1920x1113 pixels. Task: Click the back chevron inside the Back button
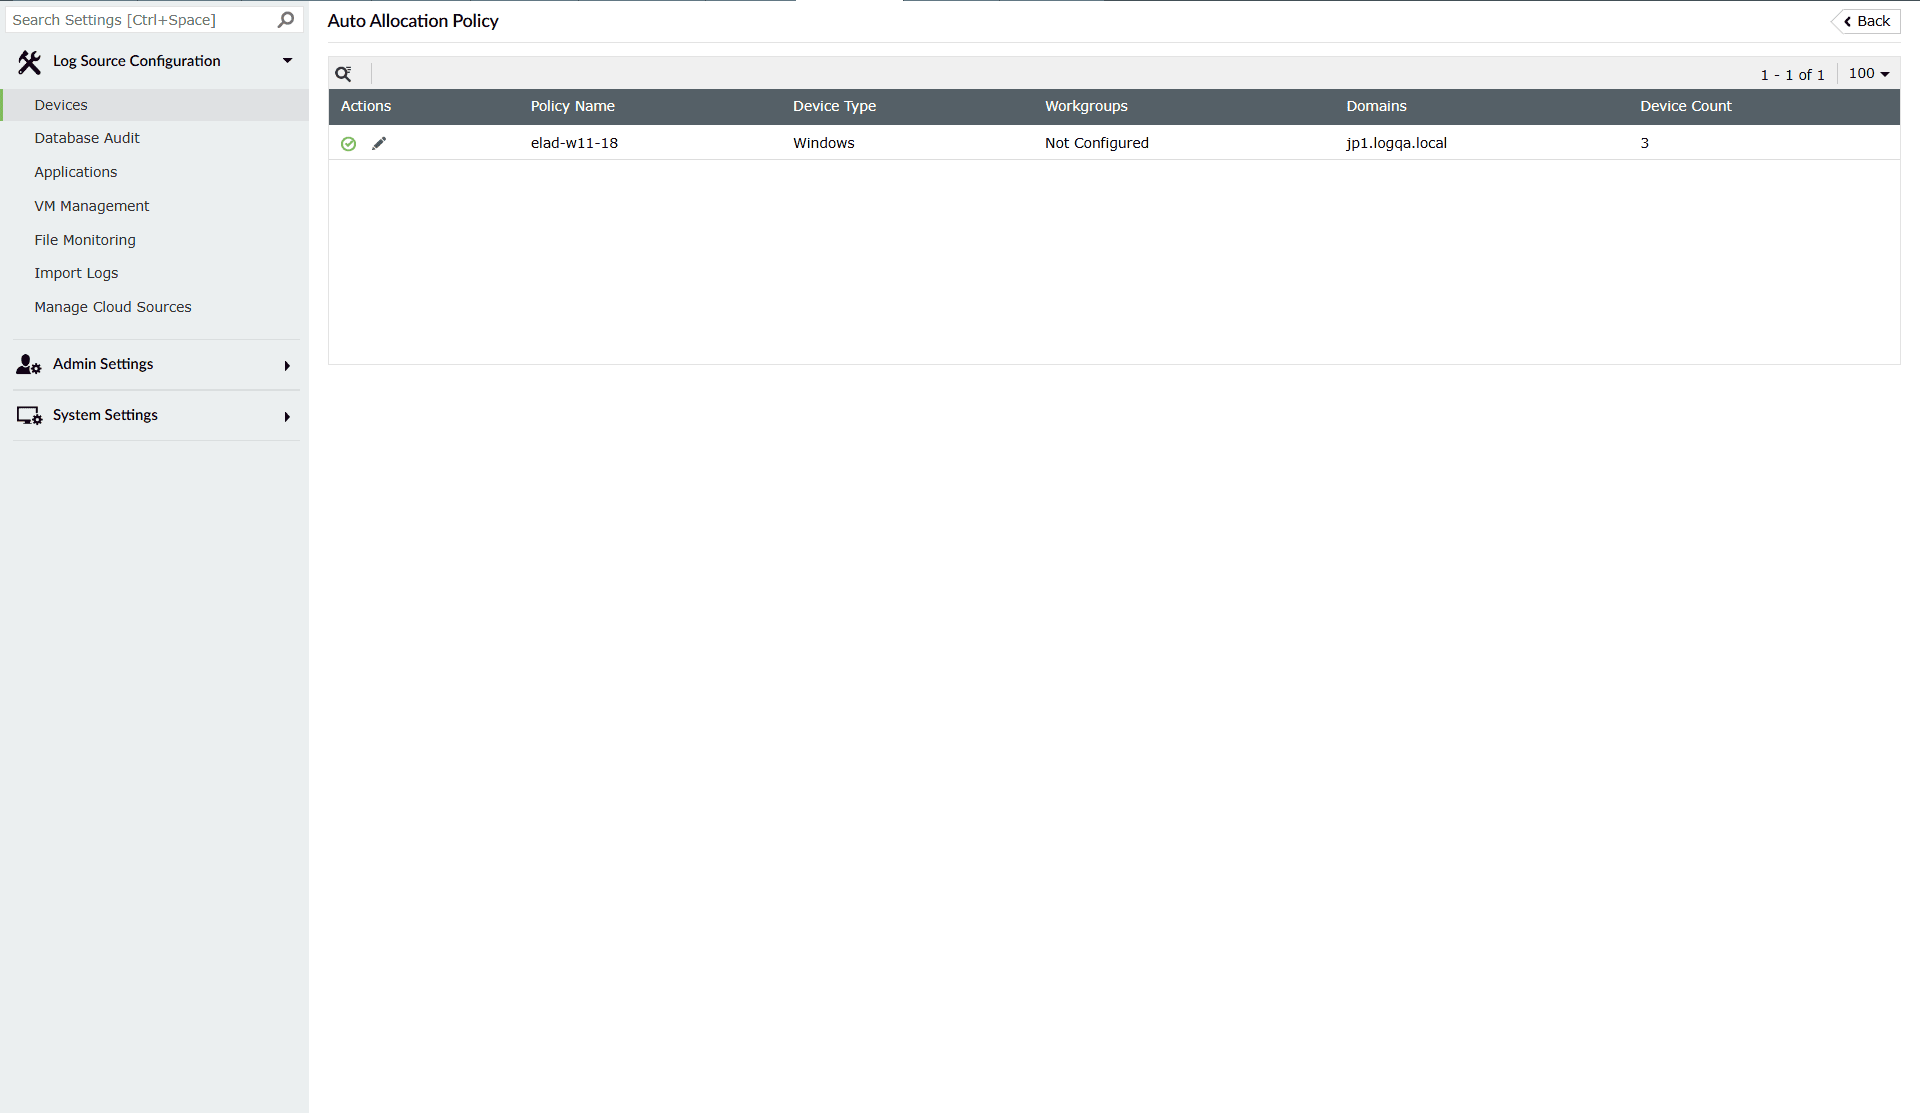coord(1847,21)
